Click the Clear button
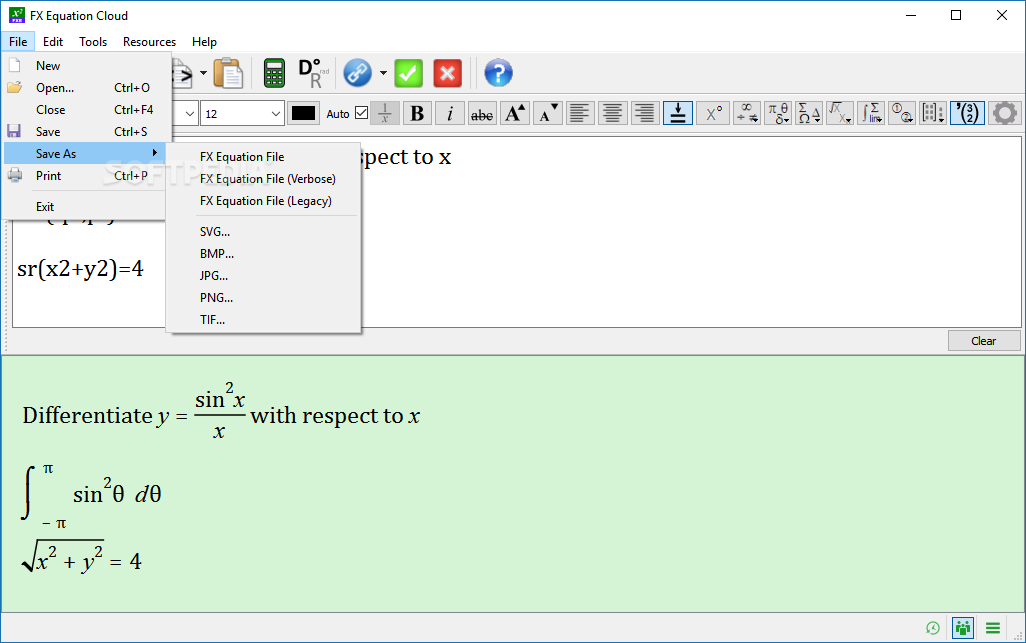1026x643 pixels. [983, 341]
